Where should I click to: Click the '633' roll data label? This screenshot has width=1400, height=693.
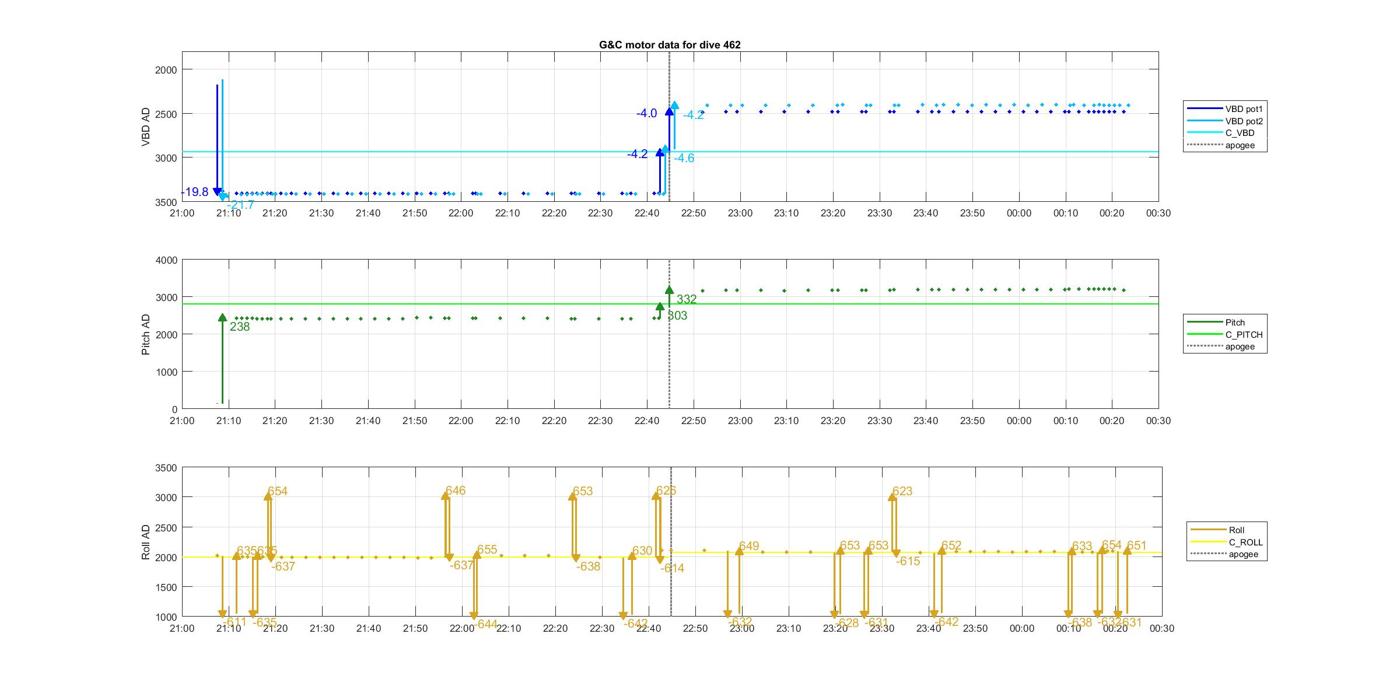point(1082,547)
